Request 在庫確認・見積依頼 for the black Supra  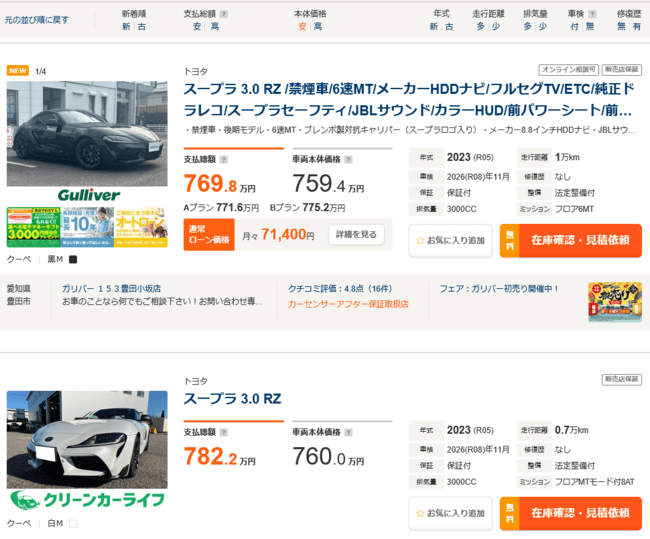pyautogui.click(x=570, y=240)
